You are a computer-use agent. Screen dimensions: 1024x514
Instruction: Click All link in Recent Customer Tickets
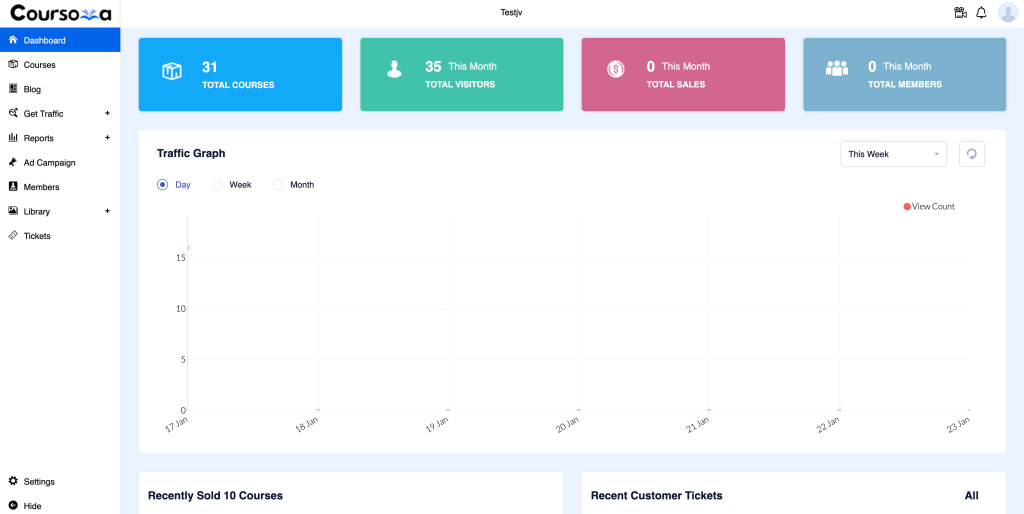point(971,495)
